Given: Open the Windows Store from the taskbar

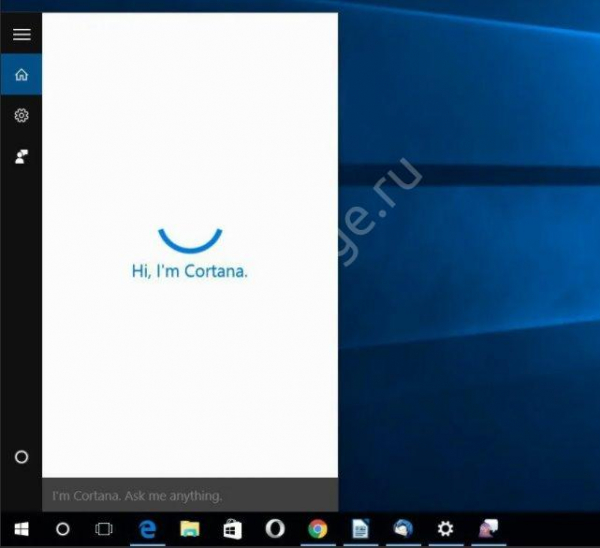Looking at the screenshot, I should pyautogui.click(x=232, y=529).
